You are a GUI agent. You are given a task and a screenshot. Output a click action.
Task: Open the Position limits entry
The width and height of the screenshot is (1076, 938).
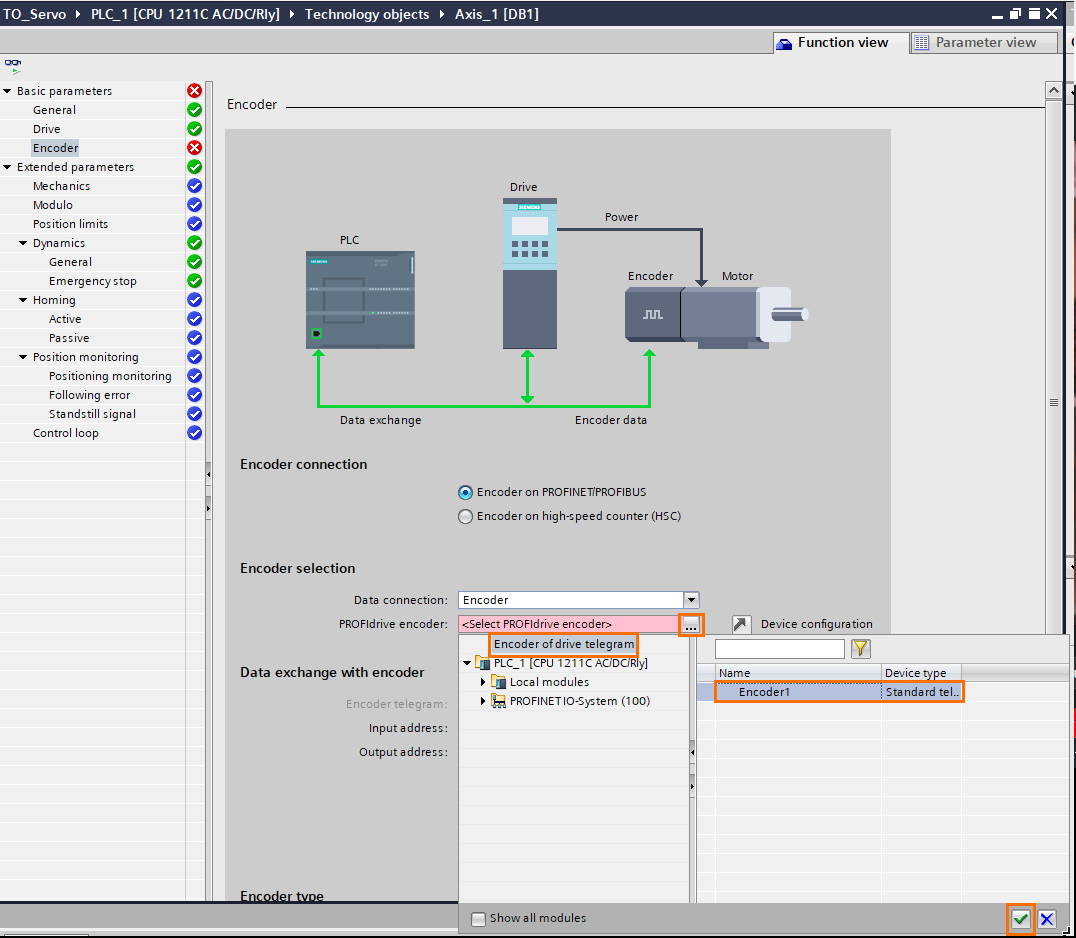(70, 224)
